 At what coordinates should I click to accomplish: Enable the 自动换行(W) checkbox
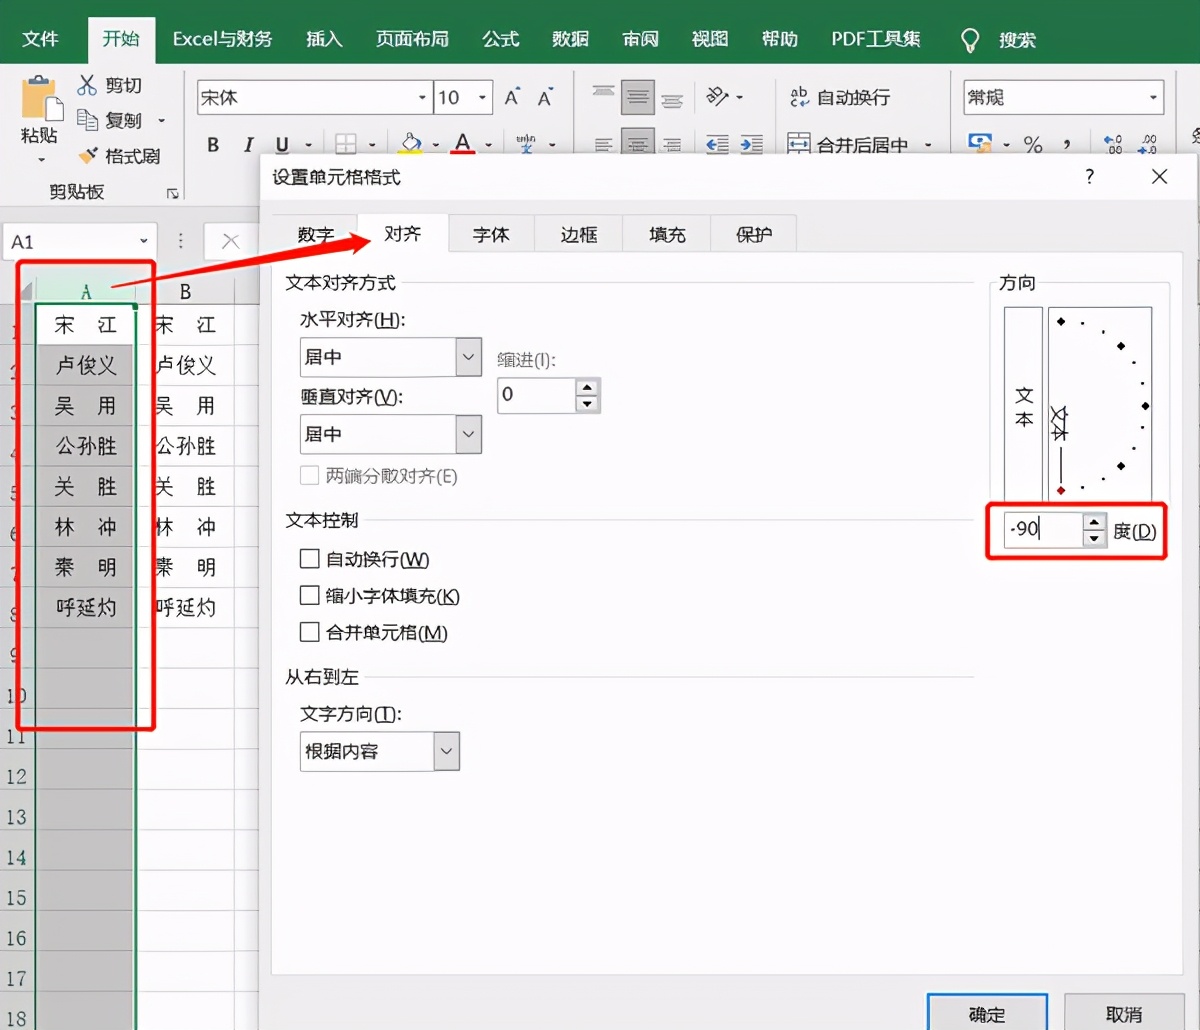[x=310, y=559]
